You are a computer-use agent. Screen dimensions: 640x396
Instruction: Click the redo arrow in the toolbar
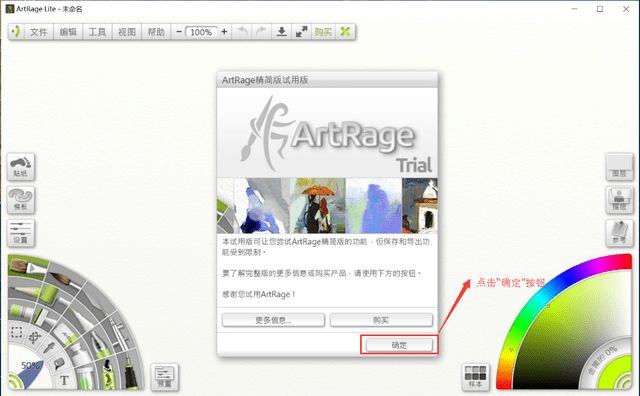(261, 31)
